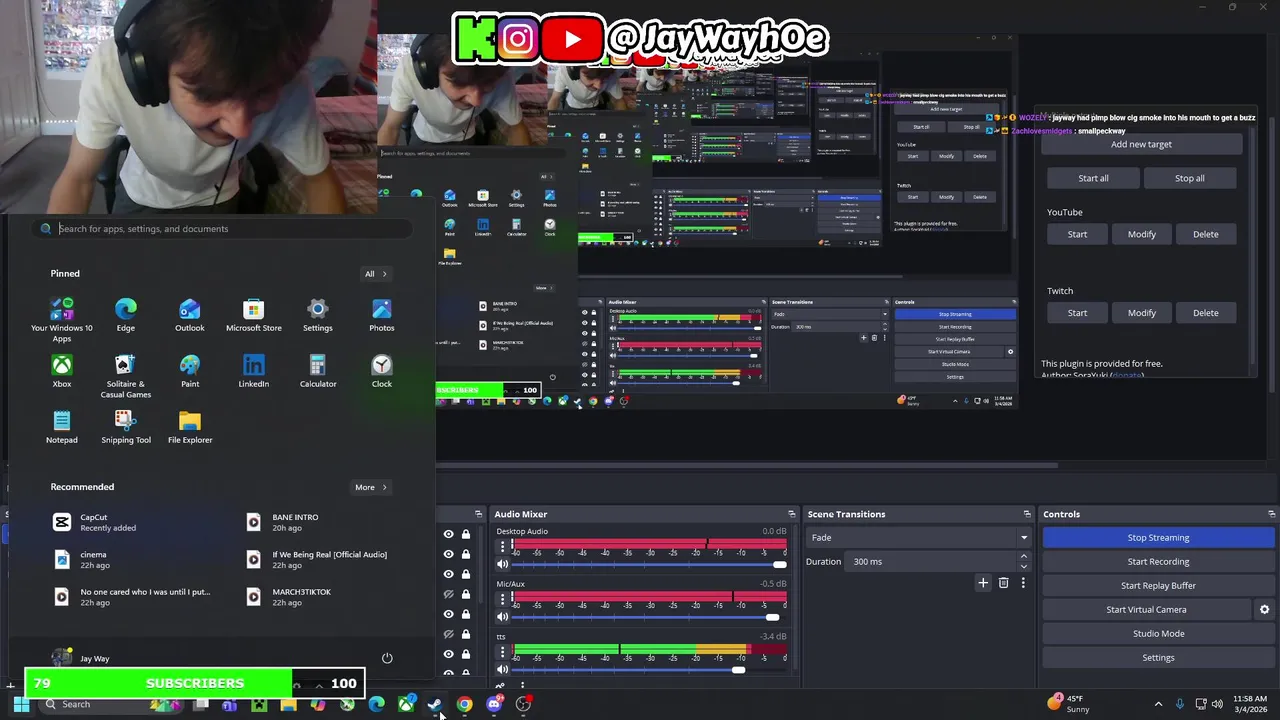Open the Calculator app
The width and height of the screenshot is (1280, 720).
pyautogui.click(x=318, y=371)
